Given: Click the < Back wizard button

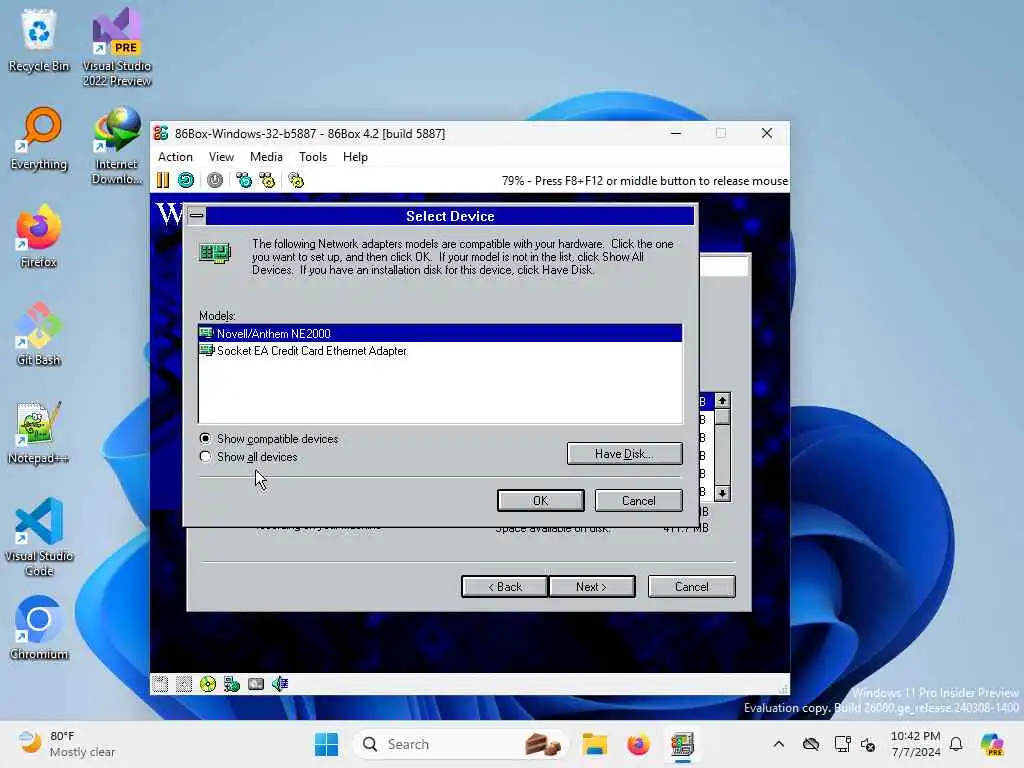Looking at the screenshot, I should point(505,586).
